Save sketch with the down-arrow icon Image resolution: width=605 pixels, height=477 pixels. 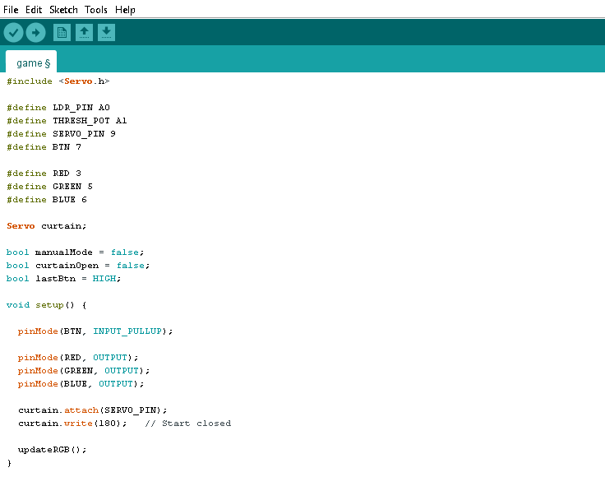click(106, 32)
